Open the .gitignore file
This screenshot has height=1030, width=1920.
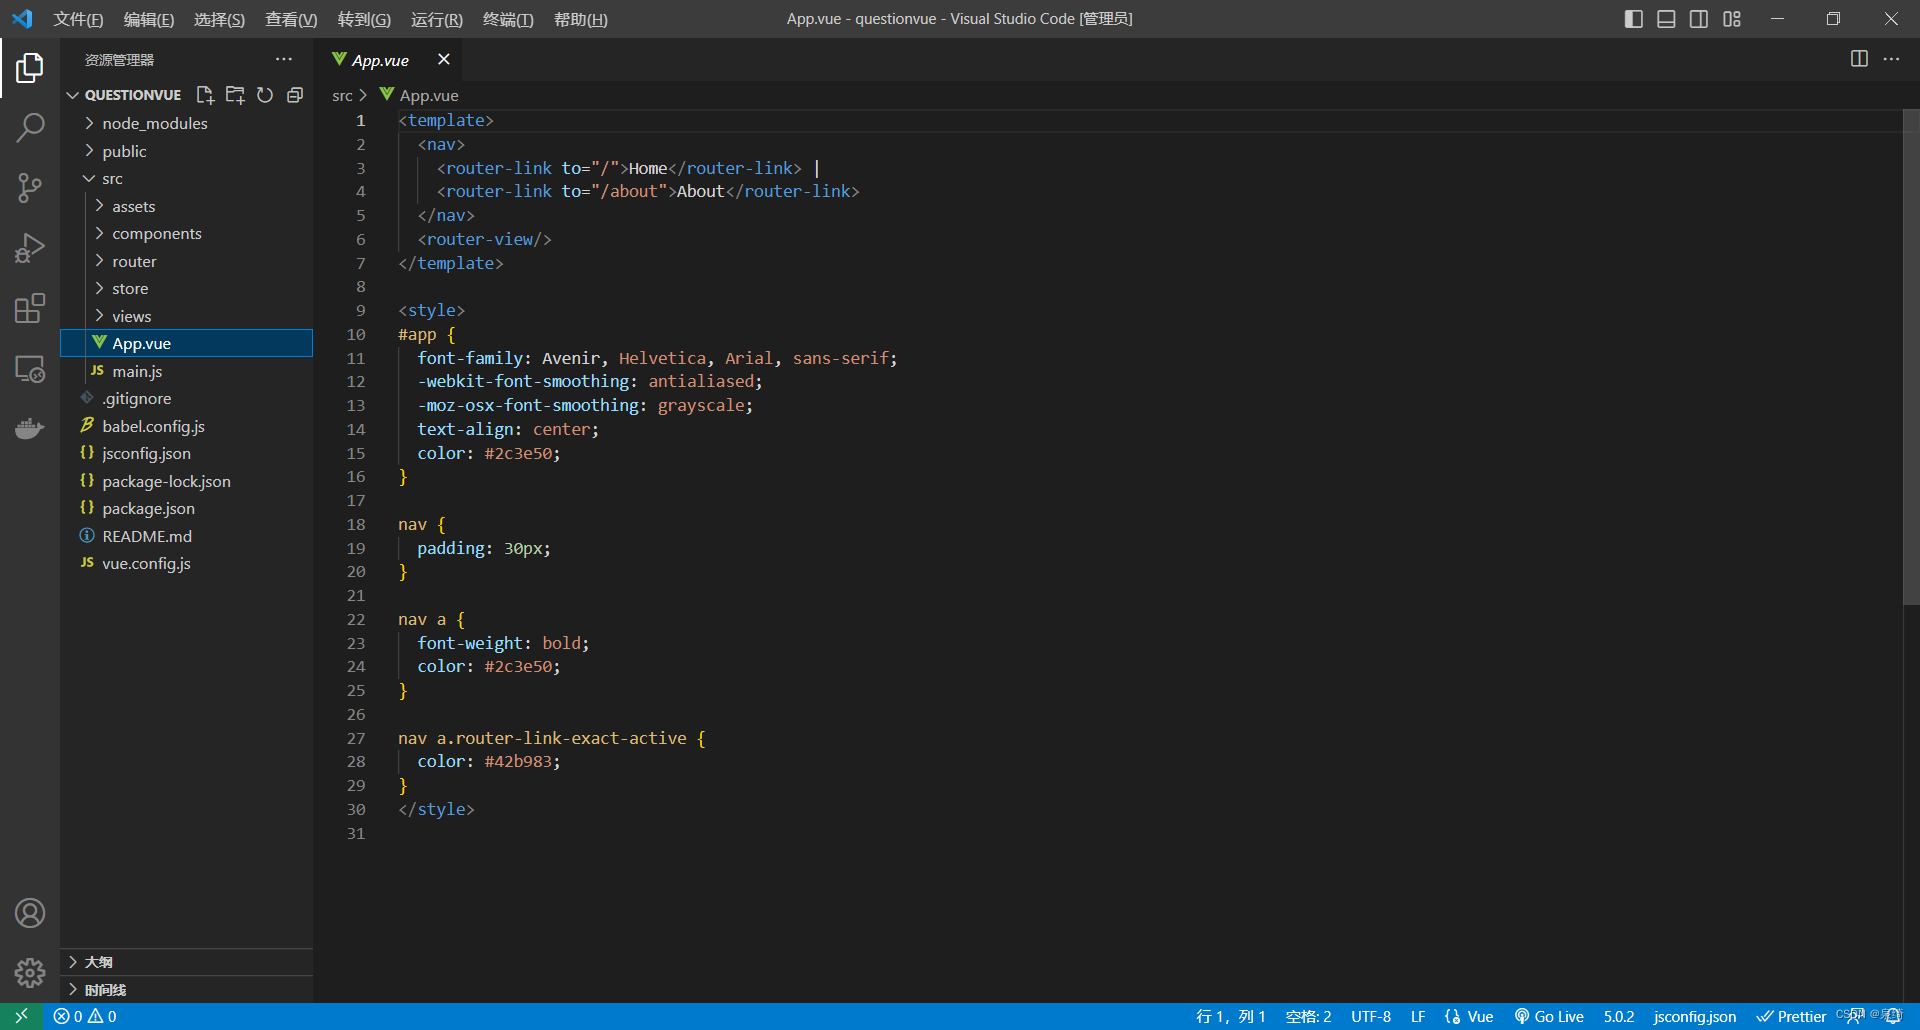point(186,399)
